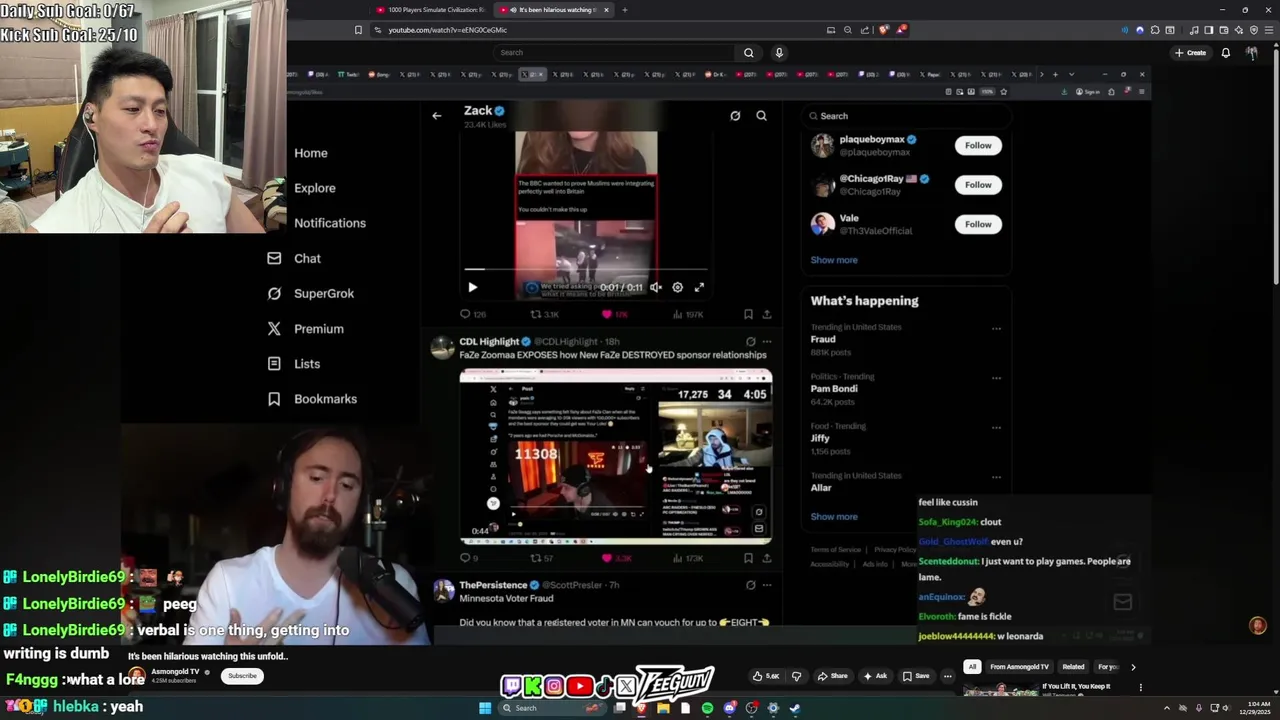
Task: Open Lists in the X sidebar
Action: 295,363
